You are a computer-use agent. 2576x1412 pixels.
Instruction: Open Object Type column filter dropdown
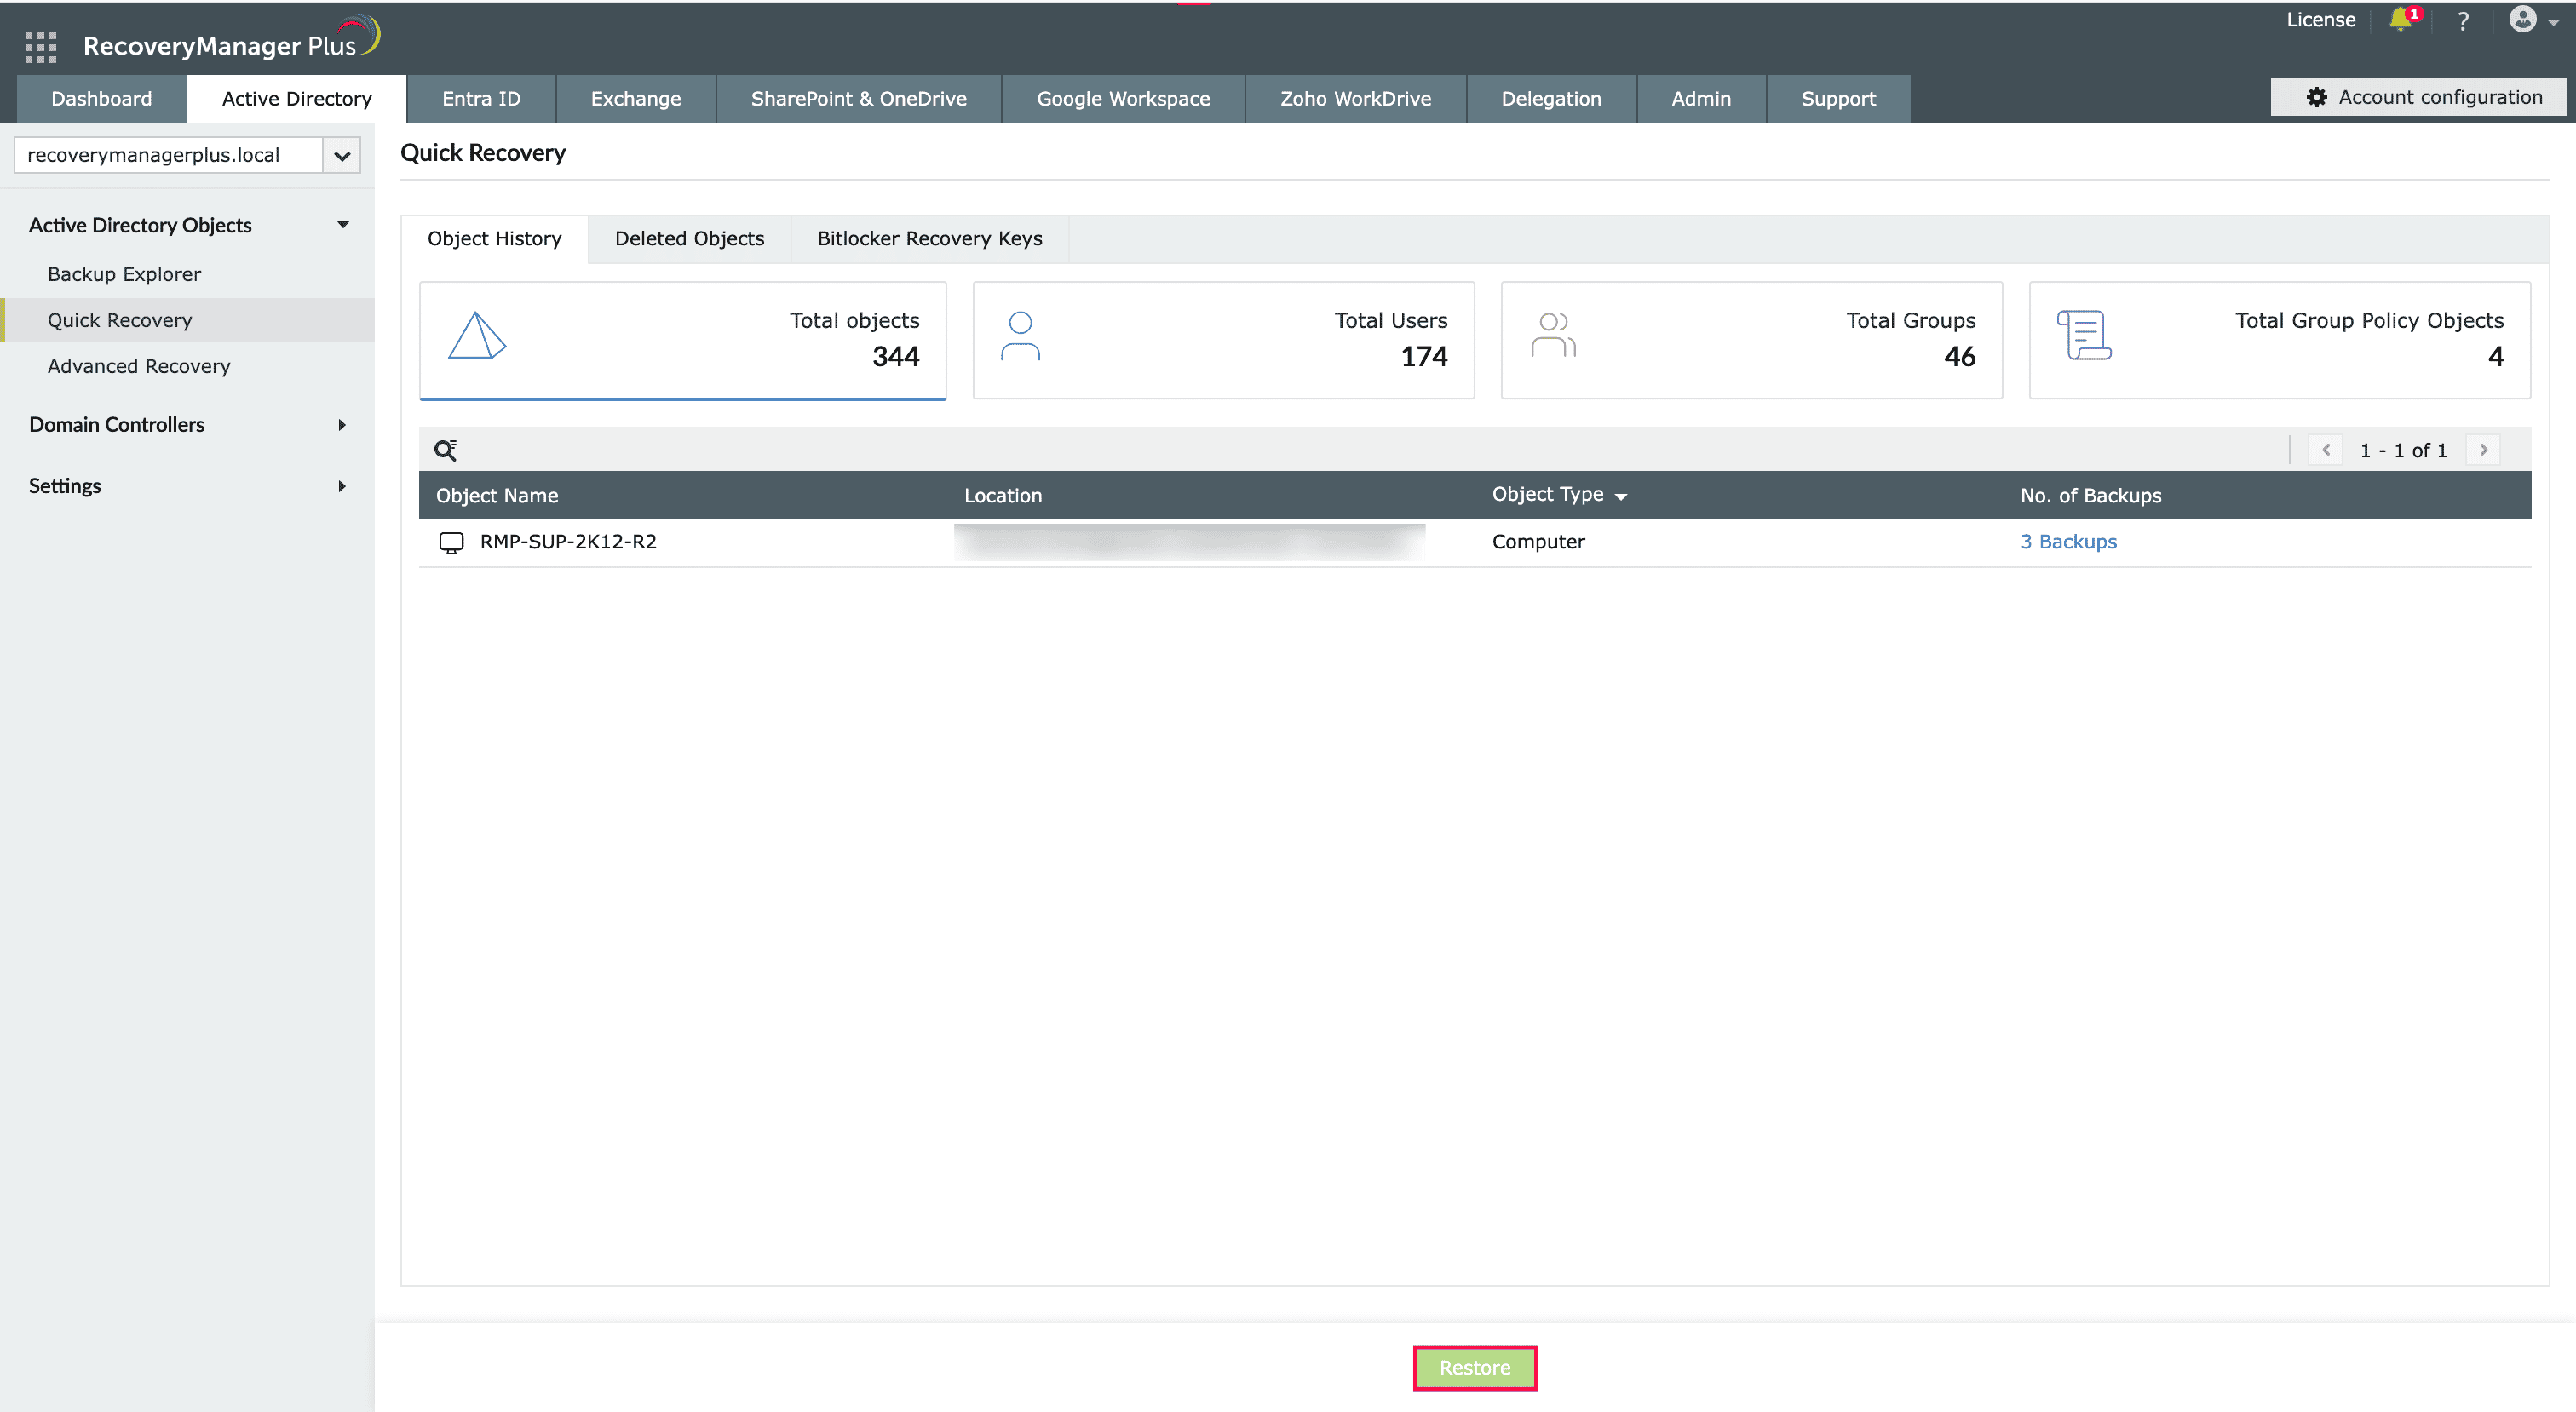[x=1621, y=496]
